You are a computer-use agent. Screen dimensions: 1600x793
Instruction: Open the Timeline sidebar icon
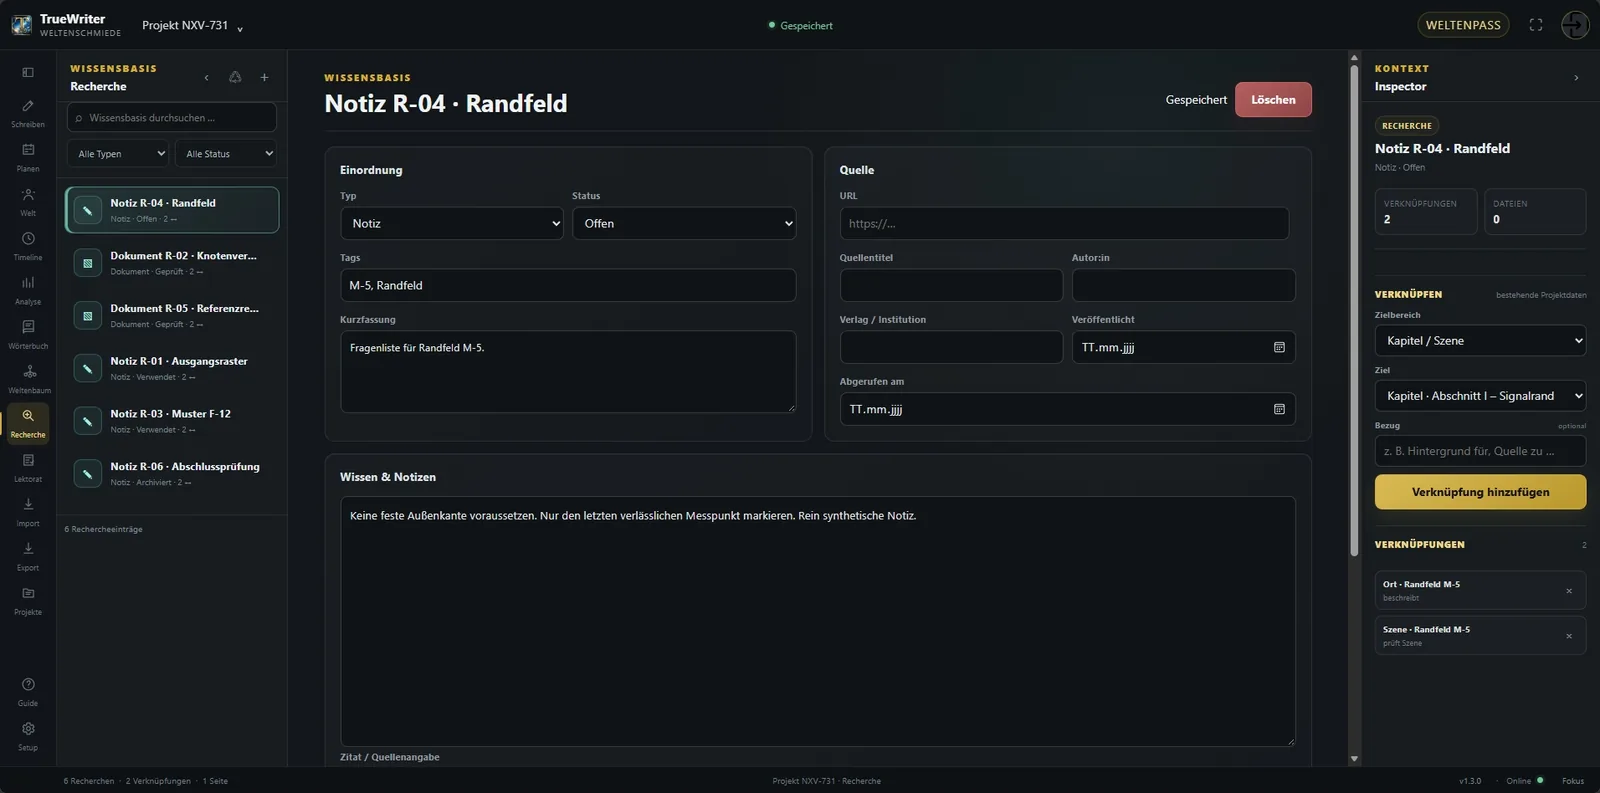coord(28,246)
